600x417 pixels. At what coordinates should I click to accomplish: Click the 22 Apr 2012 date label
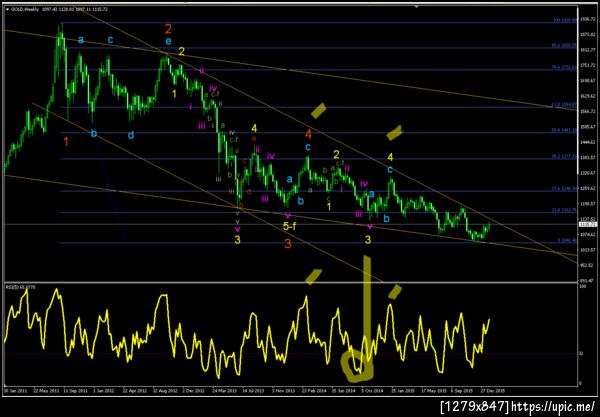[x=135, y=391]
